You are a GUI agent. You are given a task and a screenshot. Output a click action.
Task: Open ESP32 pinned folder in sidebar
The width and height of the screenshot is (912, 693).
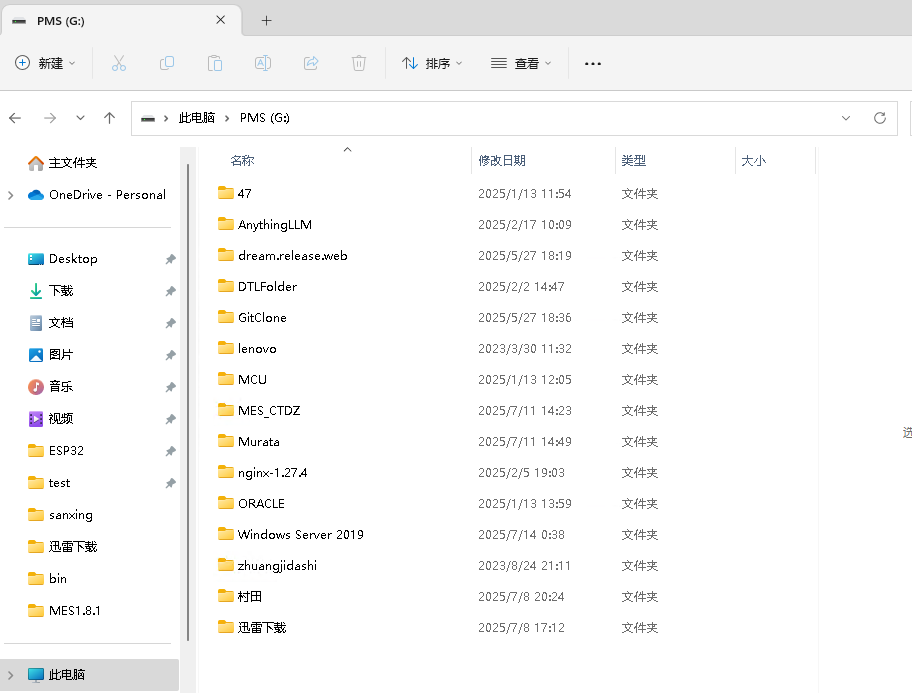tap(66, 451)
